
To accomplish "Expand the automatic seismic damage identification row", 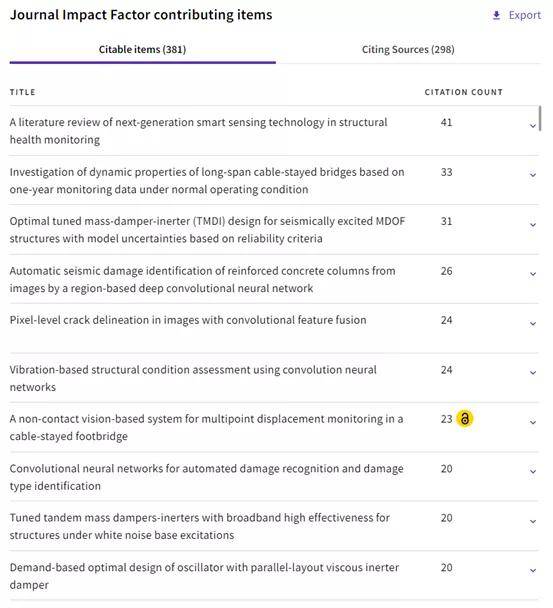I will tap(533, 274).
